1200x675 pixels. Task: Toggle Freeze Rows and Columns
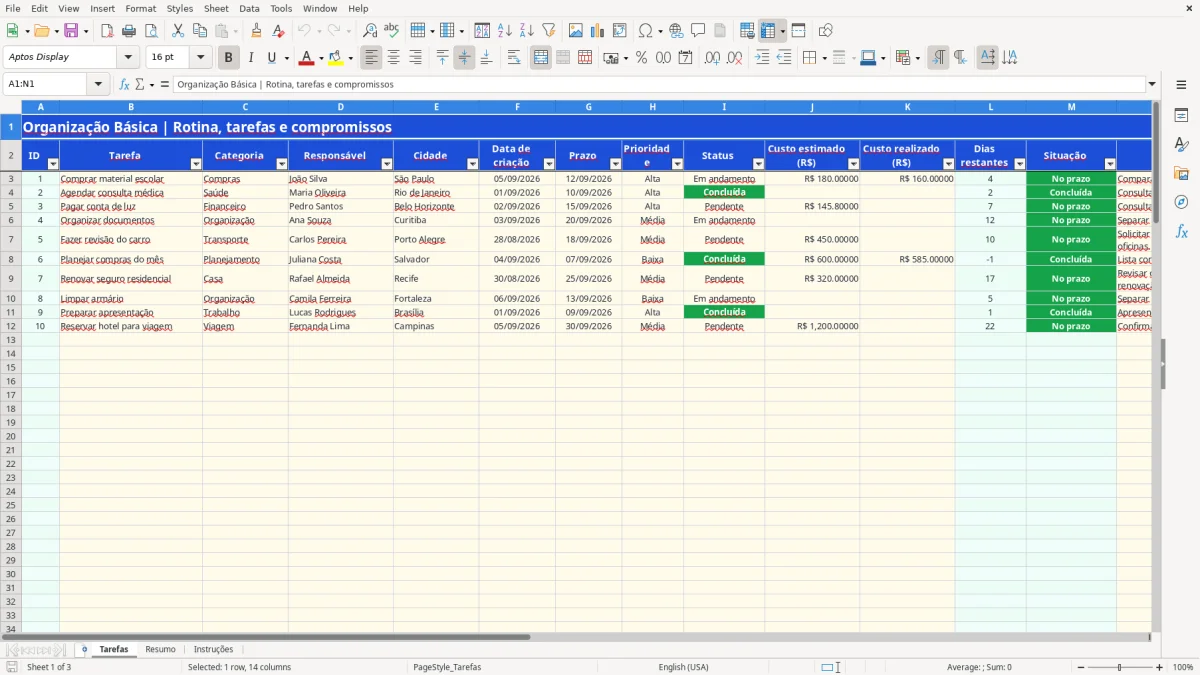pos(768,31)
